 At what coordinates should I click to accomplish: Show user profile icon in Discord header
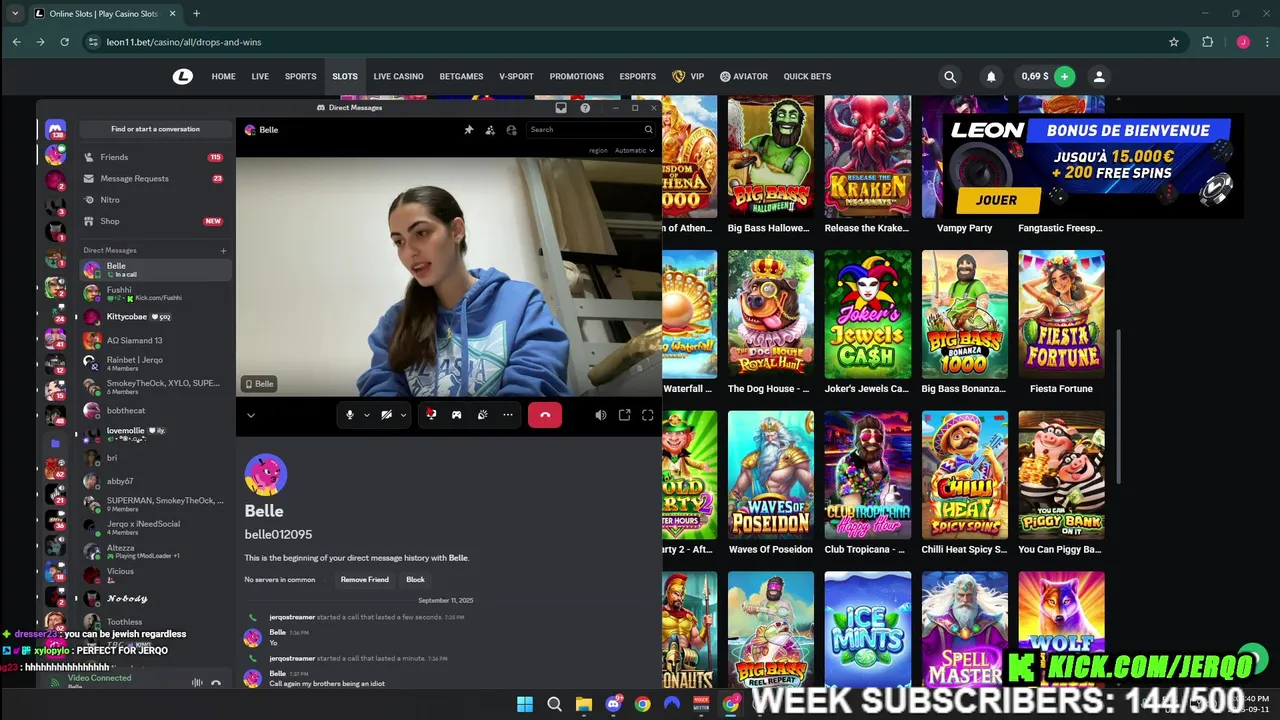tap(511, 130)
